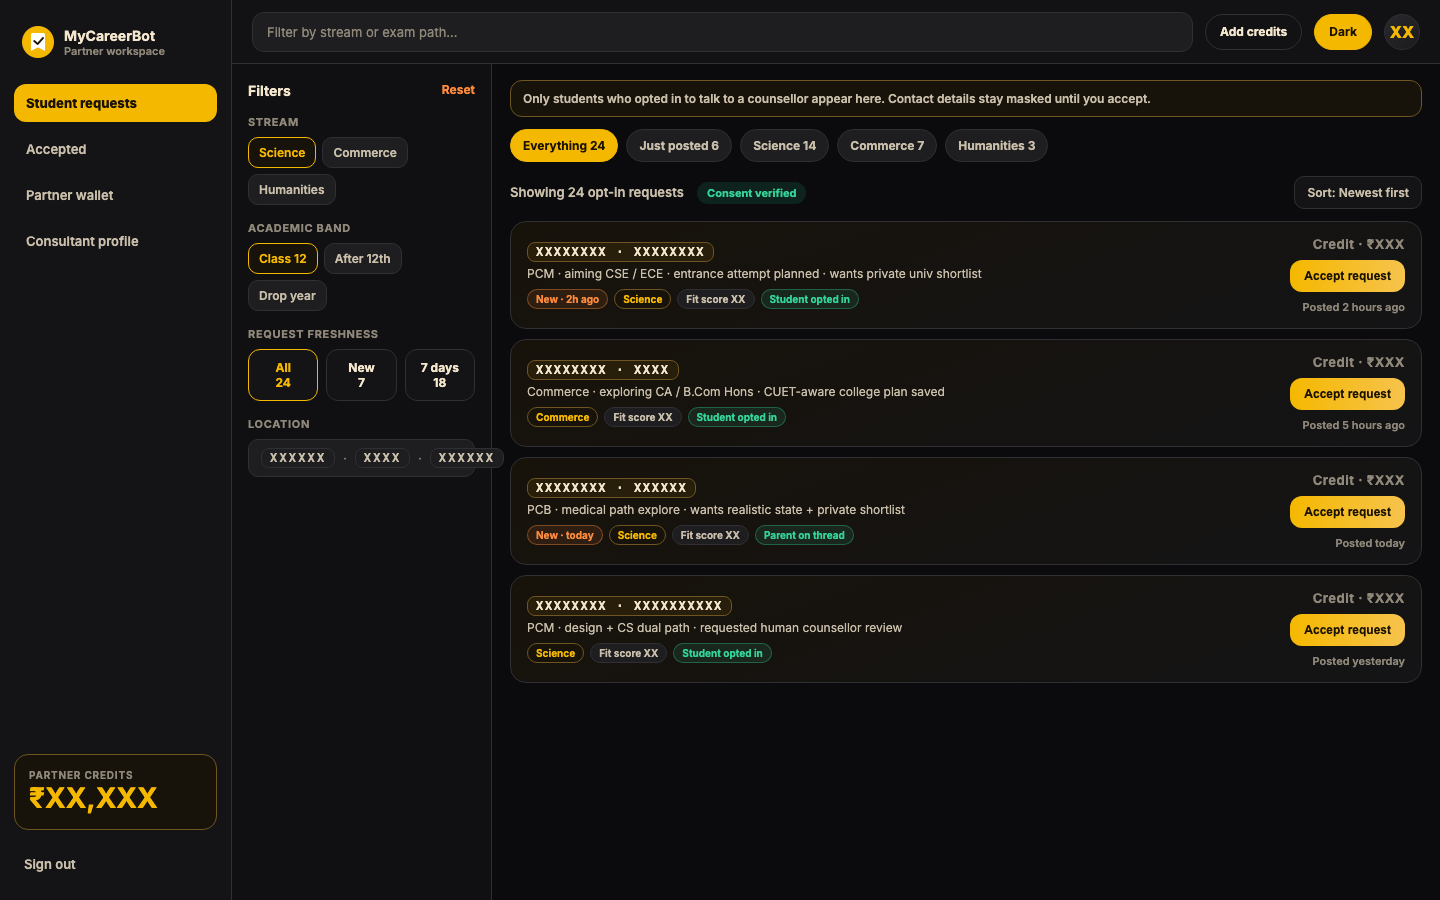The height and width of the screenshot is (900, 1440).
Task: Click Commerce tag on the CA request
Action: (x=562, y=417)
